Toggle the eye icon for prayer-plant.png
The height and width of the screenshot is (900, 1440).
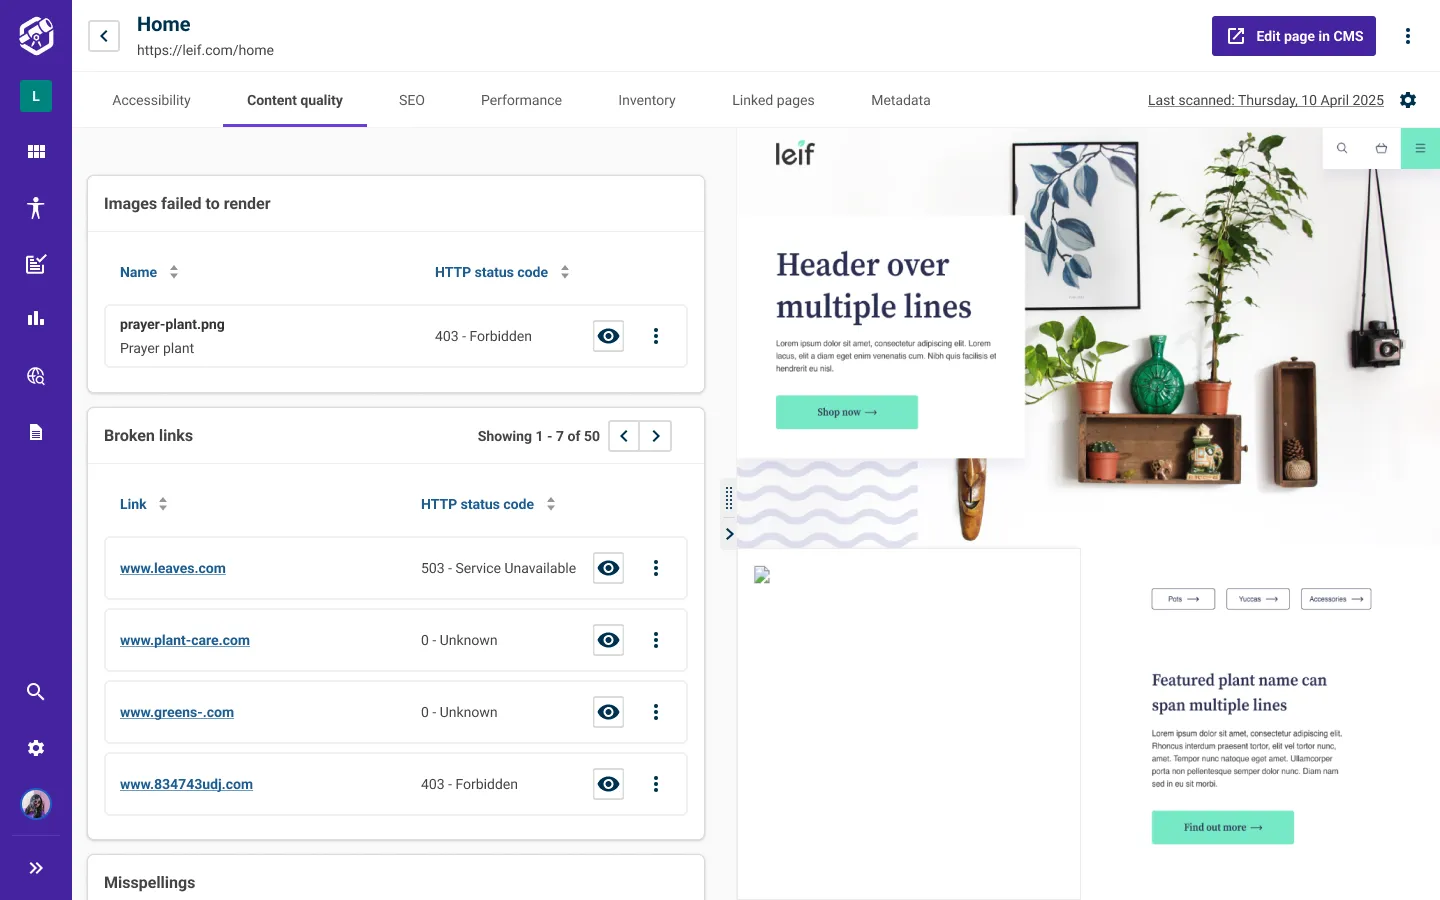608,336
